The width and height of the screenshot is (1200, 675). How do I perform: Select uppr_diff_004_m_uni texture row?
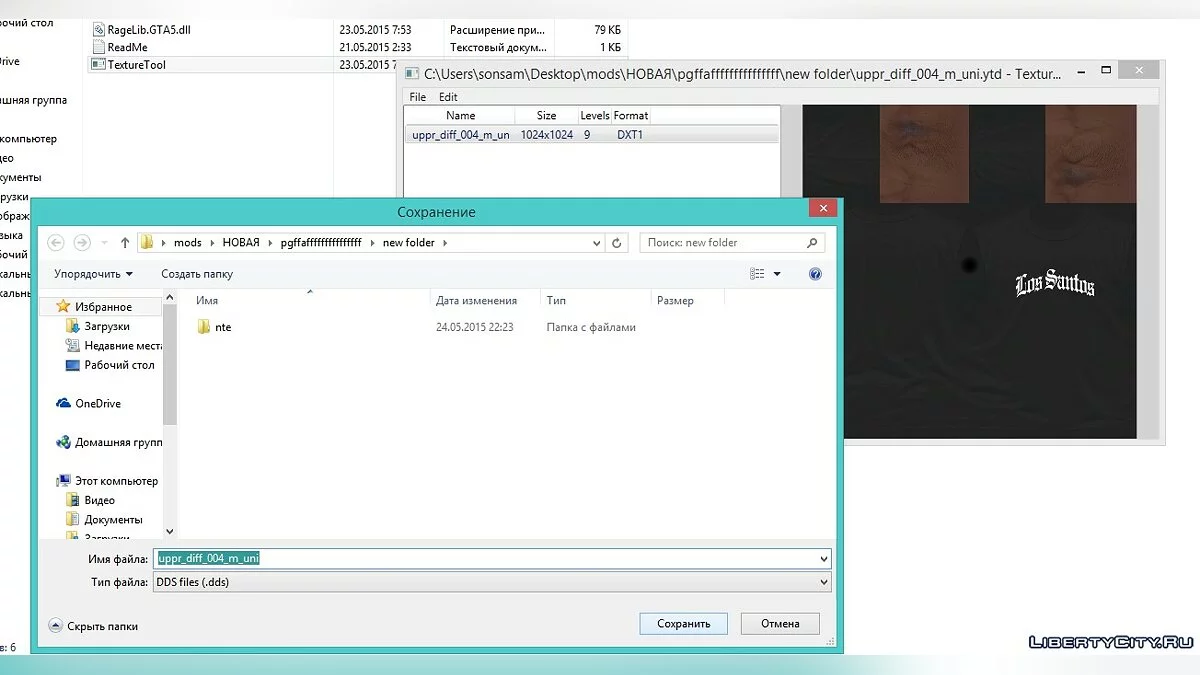click(x=460, y=135)
